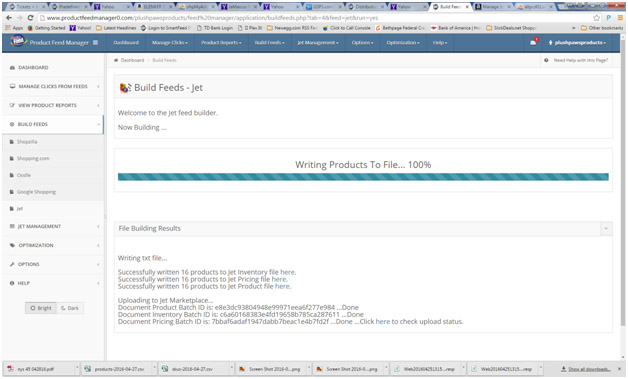This screenshot has width=628, height=379.
Task: Collapse BUILD FEEDS sidebar section
Action: pyautogui.click(x=53, y=125)
